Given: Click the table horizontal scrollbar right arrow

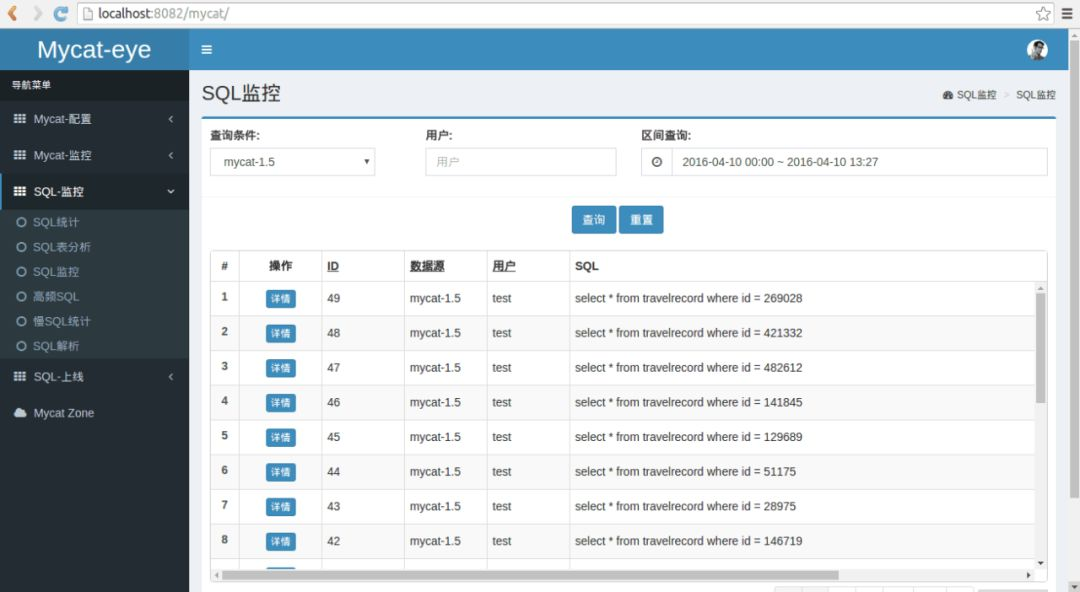Looking at the screenshot, I should click(1028, 575).
